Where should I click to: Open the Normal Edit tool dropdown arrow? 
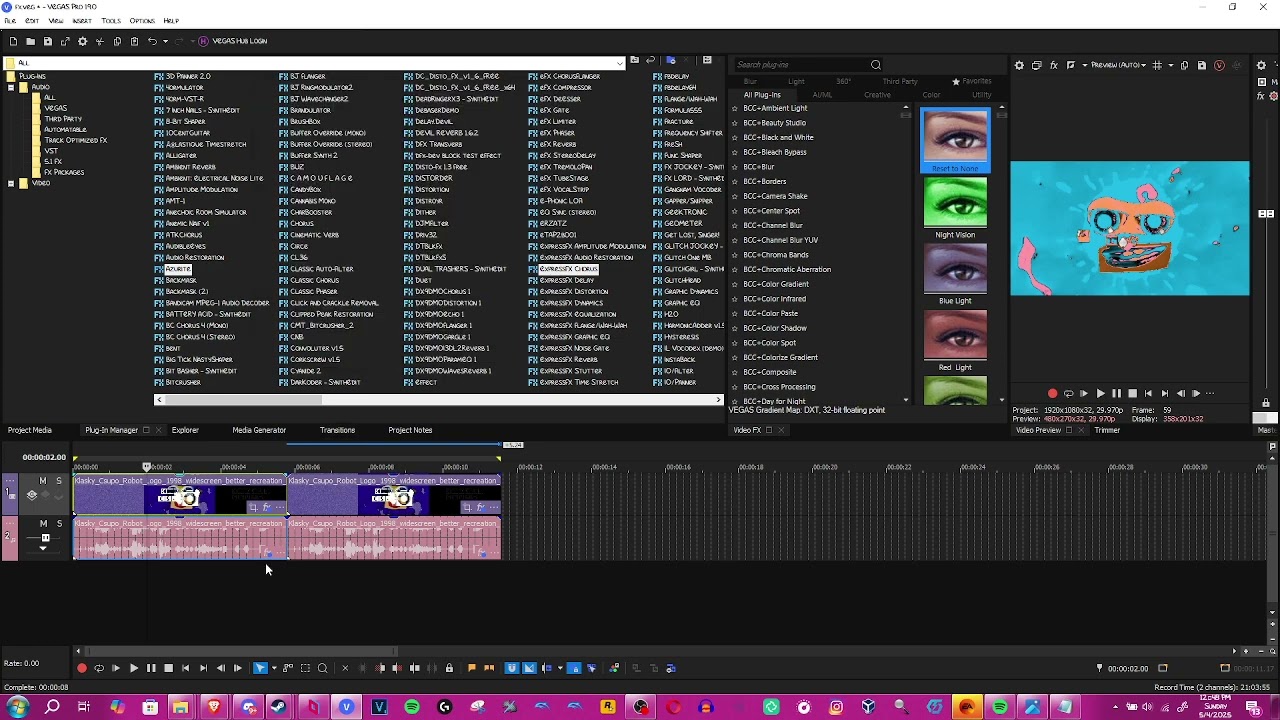(x=273, y=668)
